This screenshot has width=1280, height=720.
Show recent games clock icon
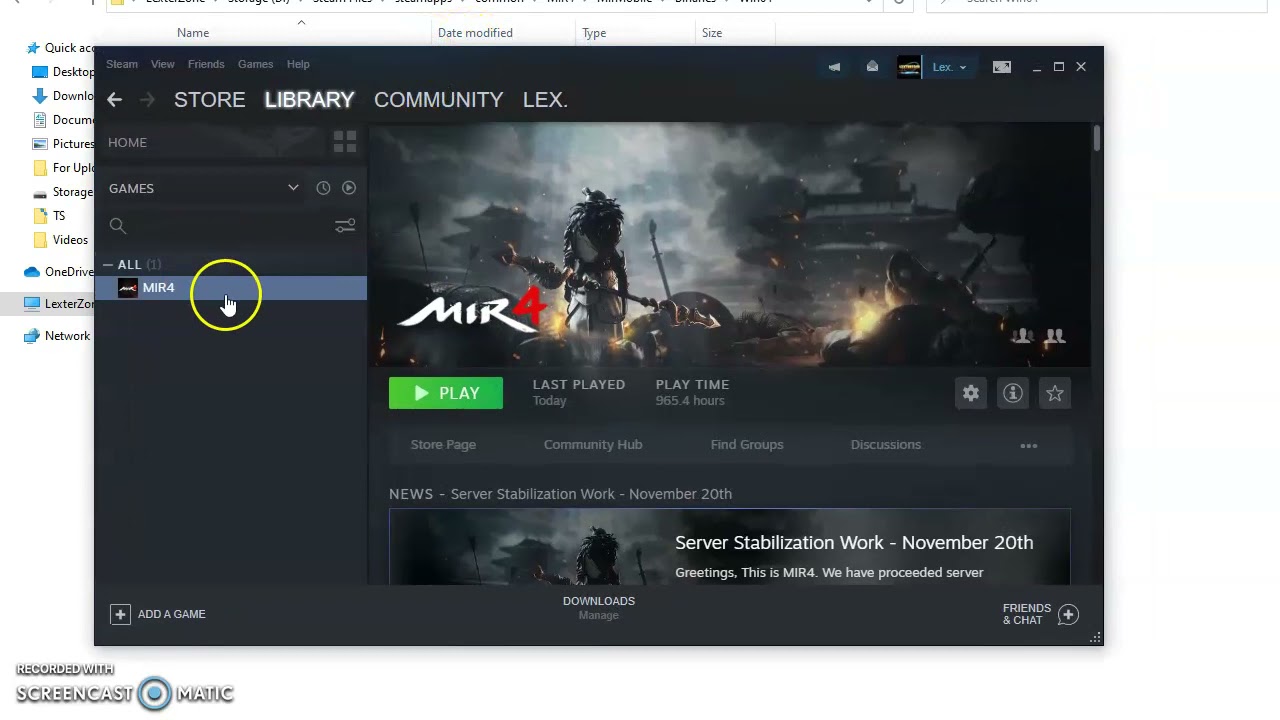(x=323, y=188)
